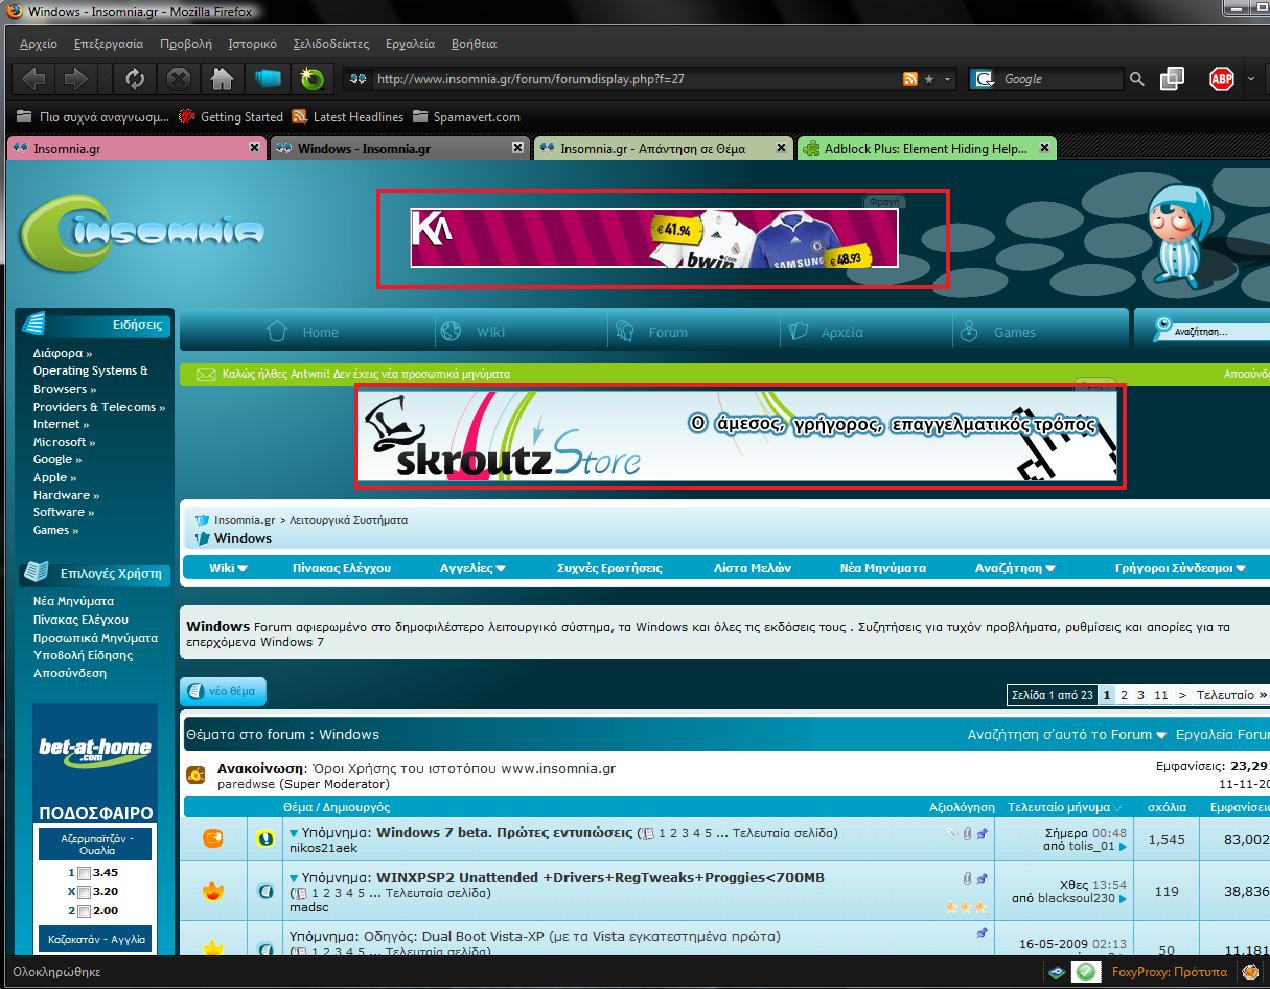The width and height of the screenshot is (1270, 989).
Task: Click the overlapping windows icon beside ABP
Action: pos(1172,79)
